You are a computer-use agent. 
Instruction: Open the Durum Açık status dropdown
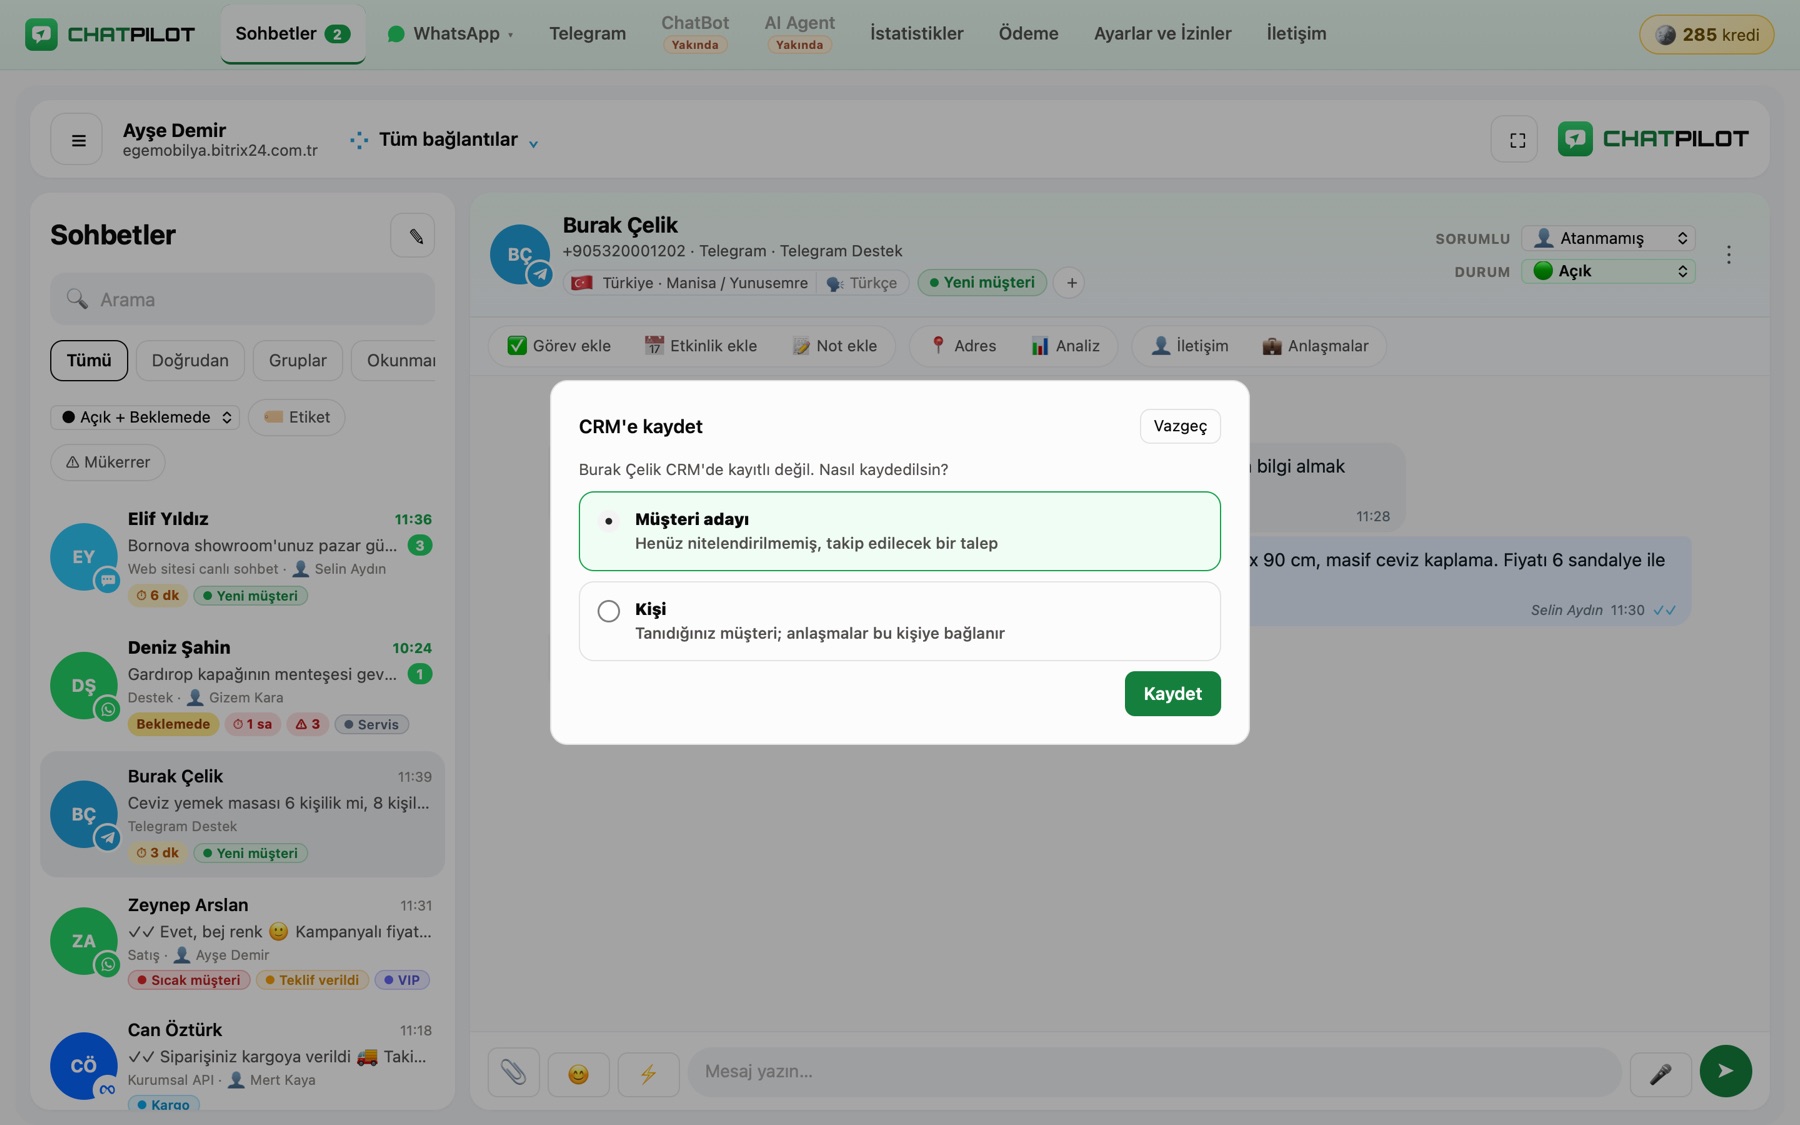pyautogui.click(x=1608, y=271)
